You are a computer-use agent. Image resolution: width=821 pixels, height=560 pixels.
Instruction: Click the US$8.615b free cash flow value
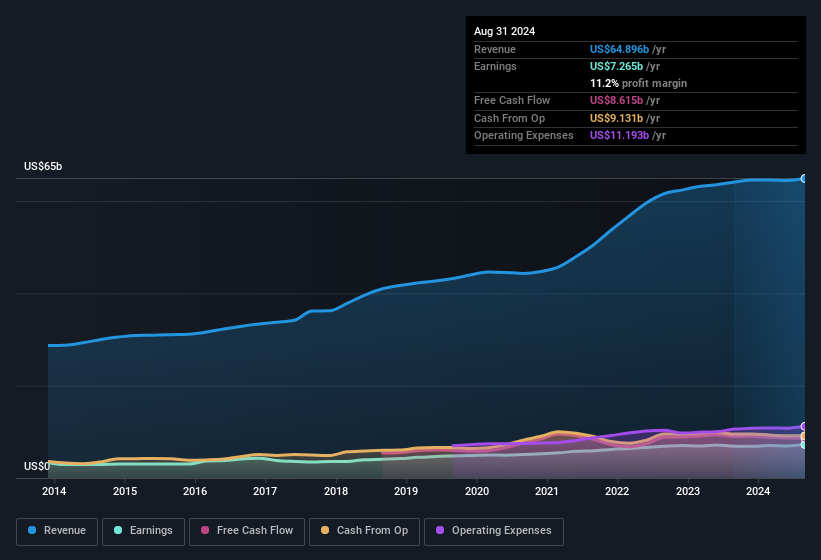click(616, 100)
